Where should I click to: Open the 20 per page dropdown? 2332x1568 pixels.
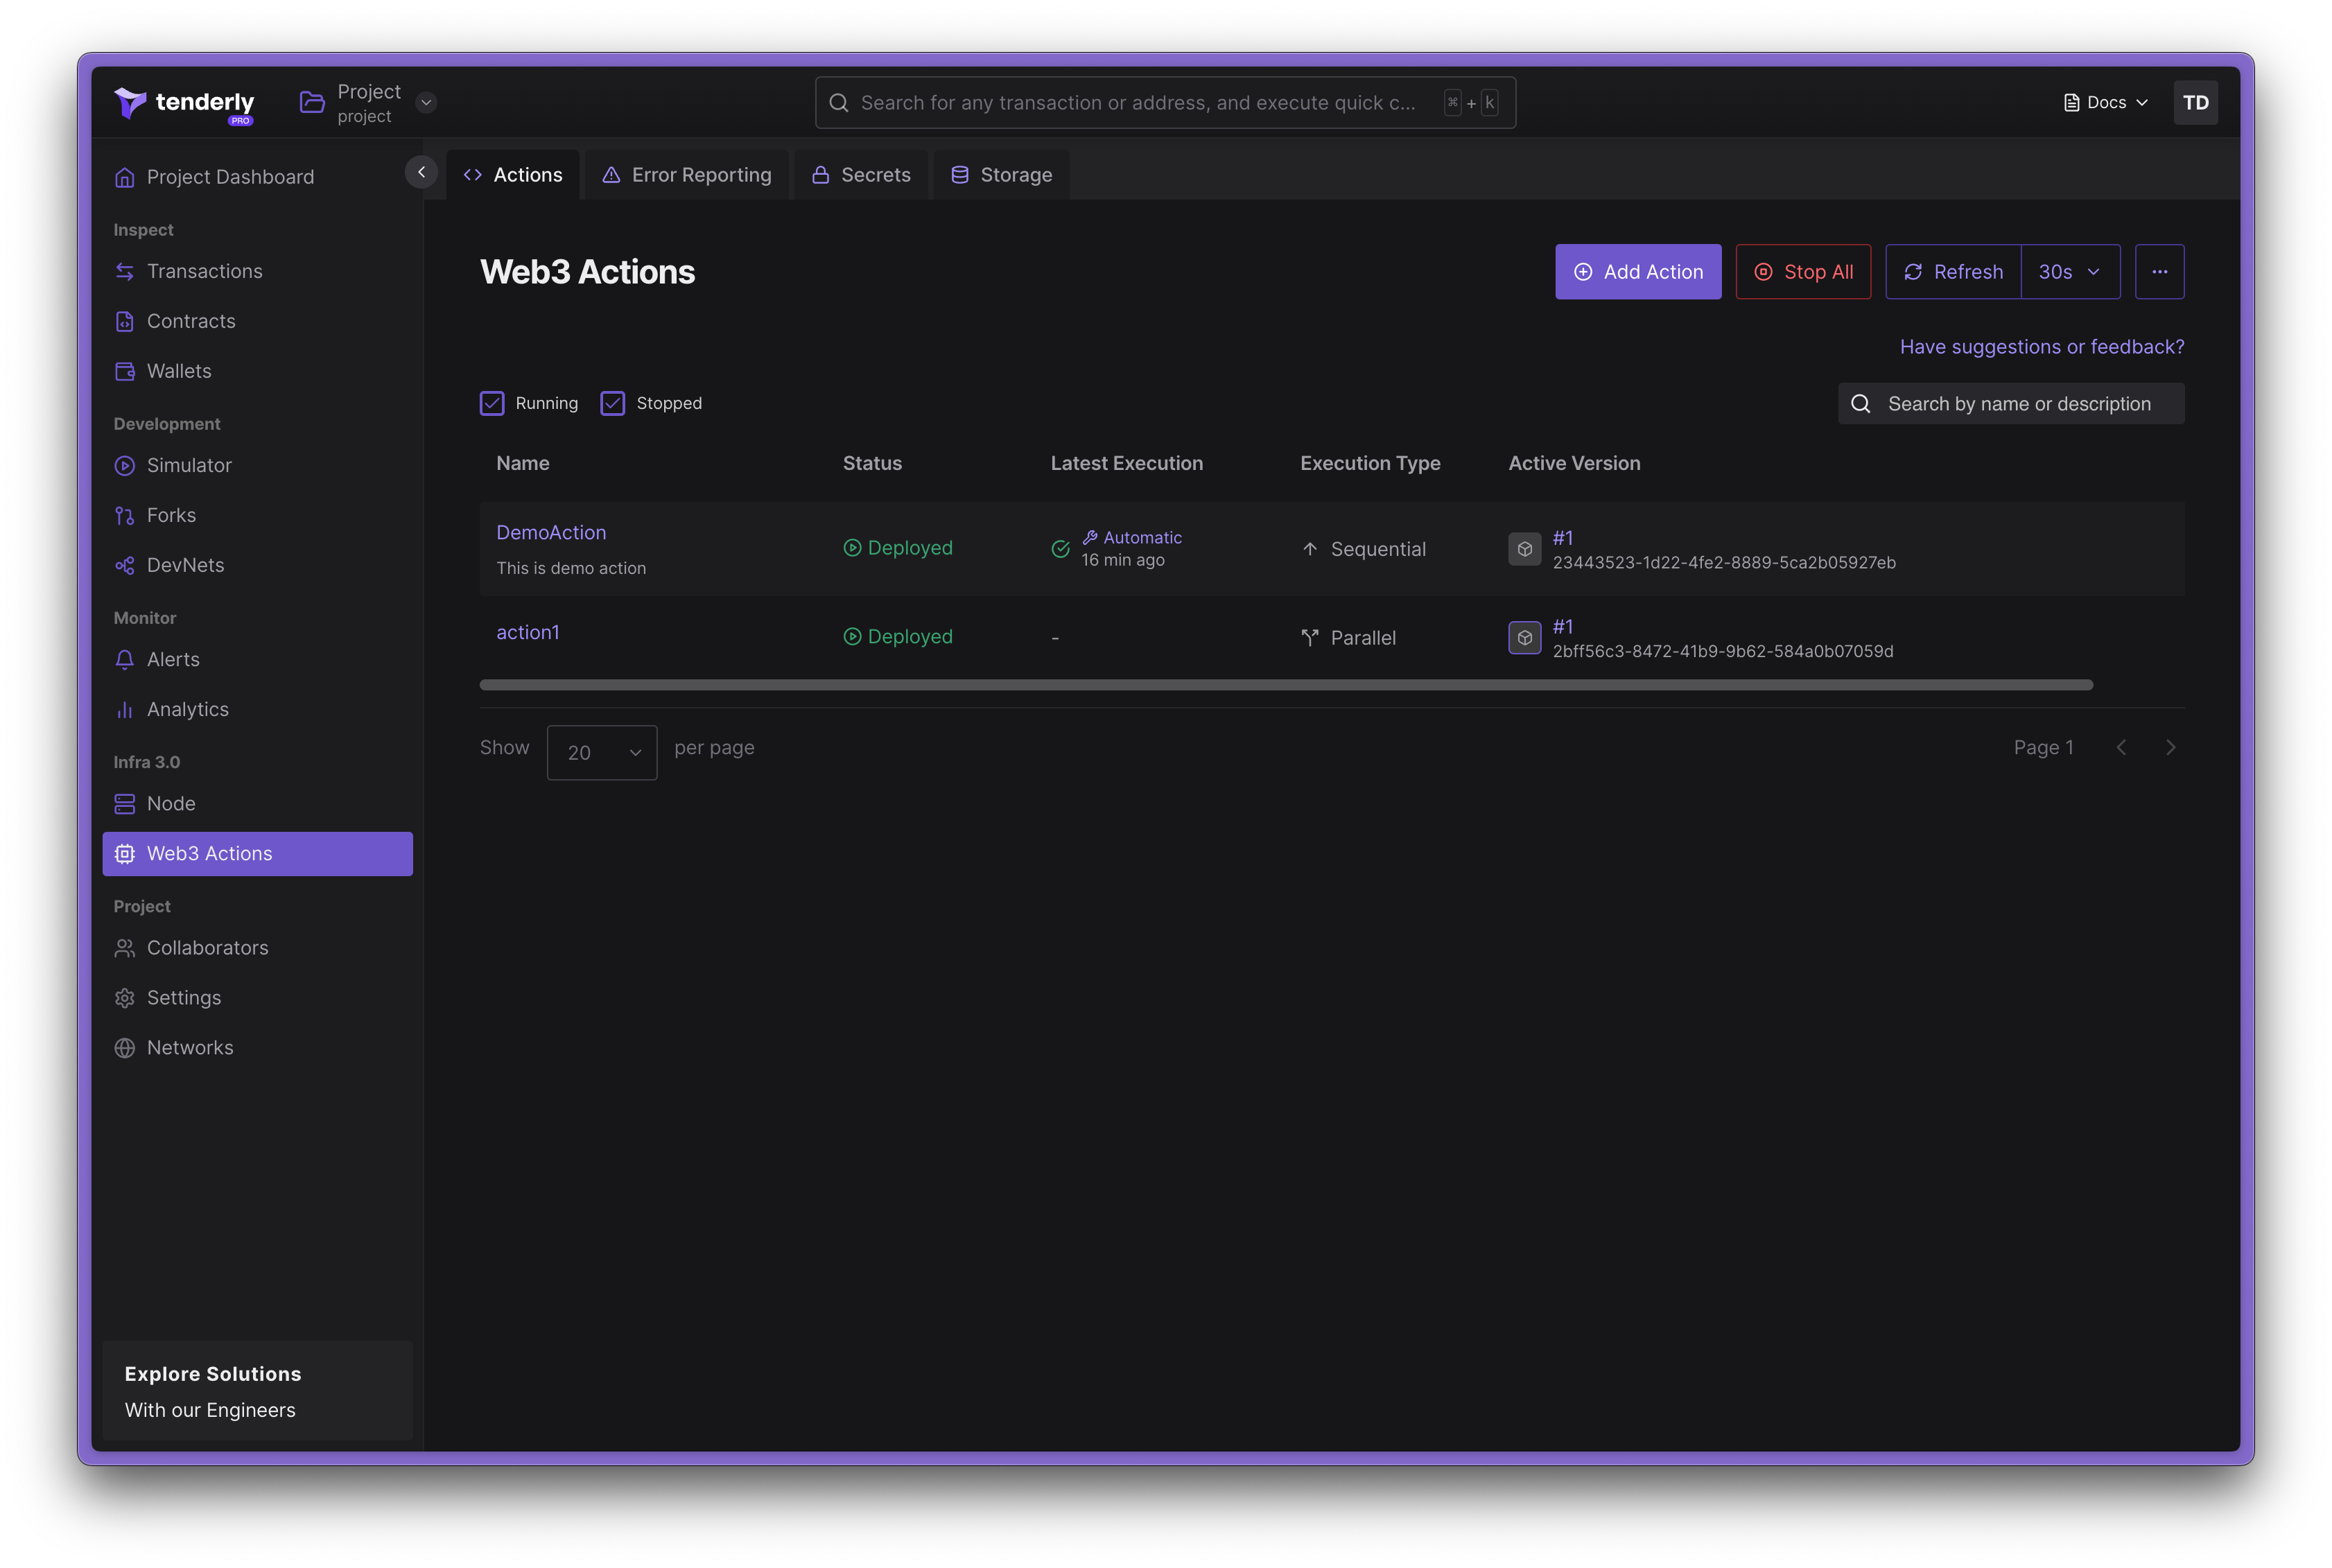pyautogui.click(x=602, y=752)
